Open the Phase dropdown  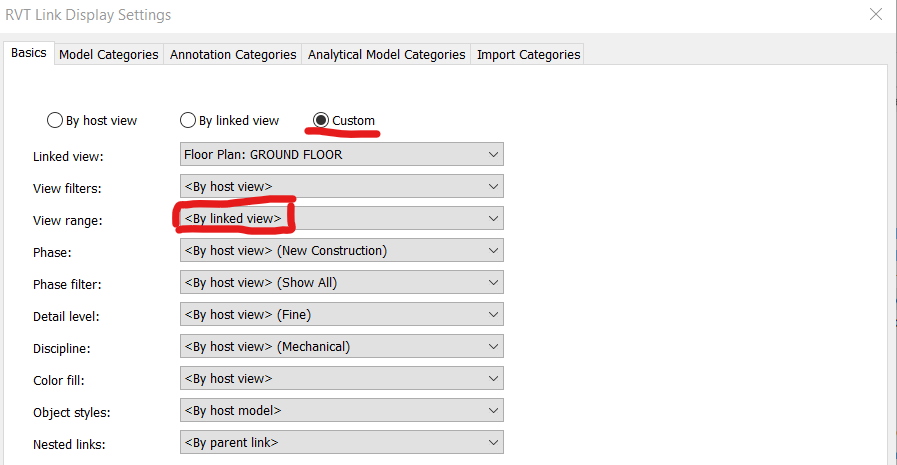342,251
